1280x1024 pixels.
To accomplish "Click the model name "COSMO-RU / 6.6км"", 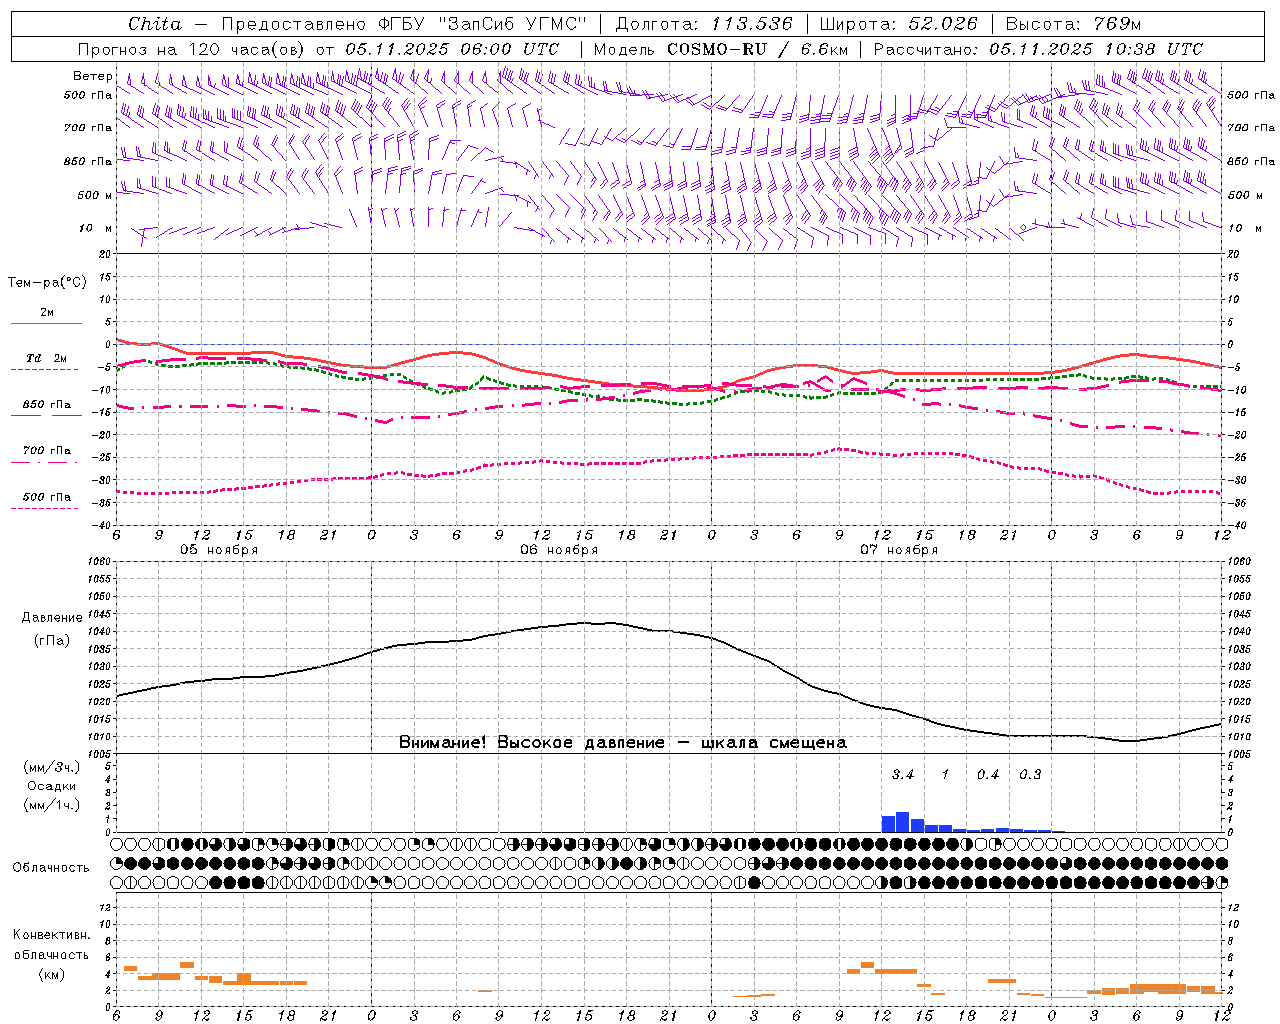I will pos(758,49).
